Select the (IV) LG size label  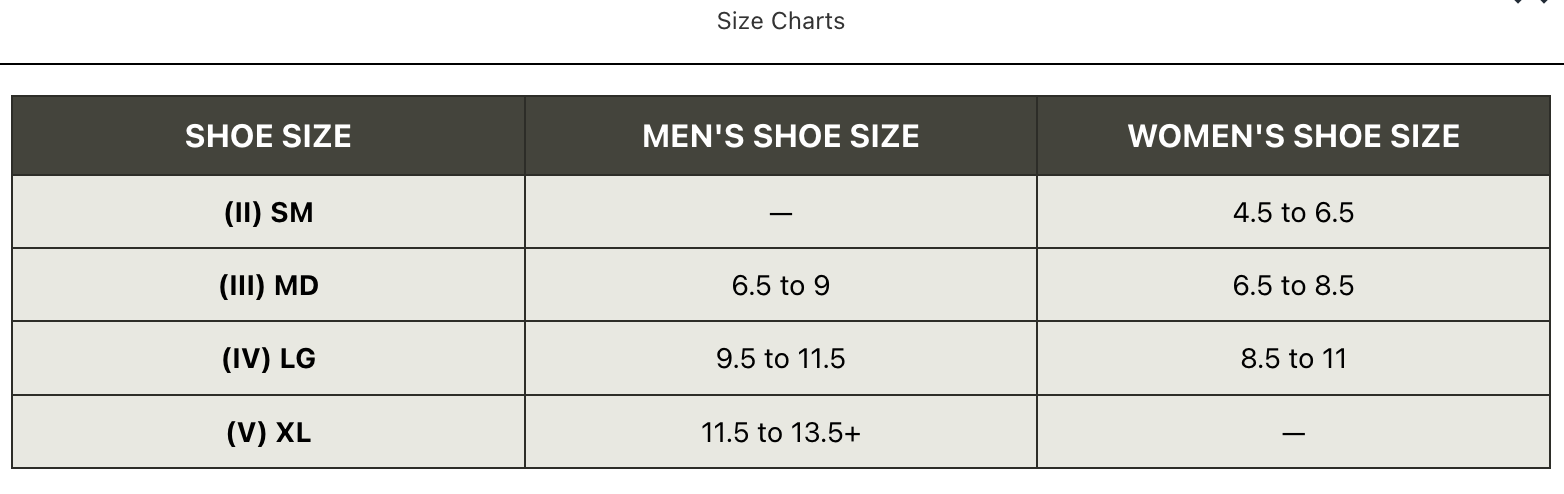tap(268, 358)
